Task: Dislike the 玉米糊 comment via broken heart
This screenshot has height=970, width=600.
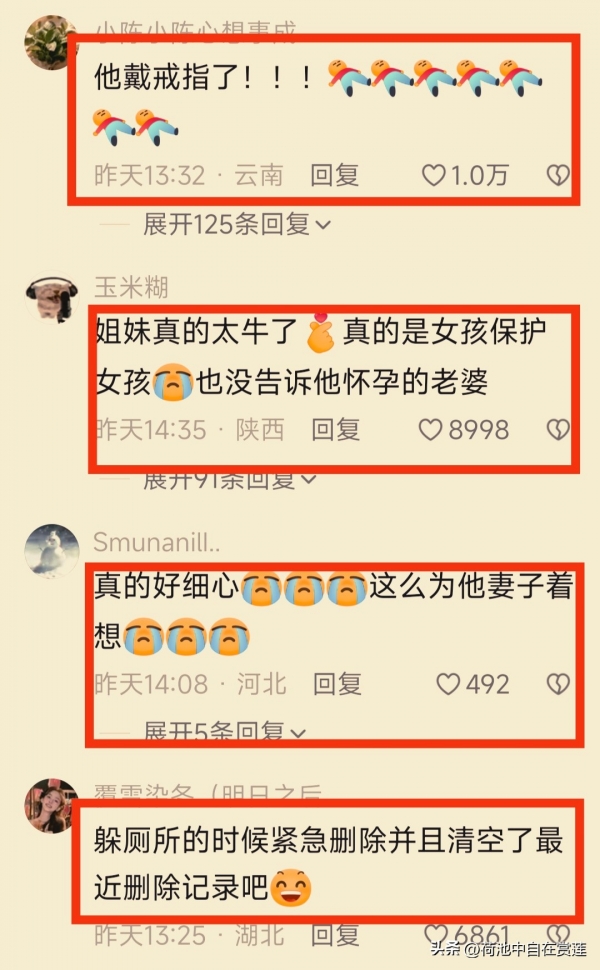Action: coord(558,430)
